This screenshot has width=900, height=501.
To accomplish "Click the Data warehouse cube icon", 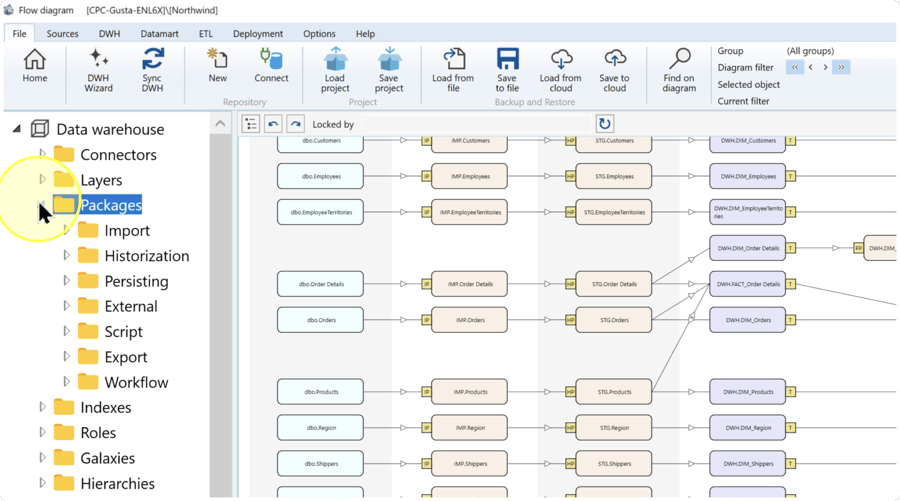I will click(x=40, y=129).
